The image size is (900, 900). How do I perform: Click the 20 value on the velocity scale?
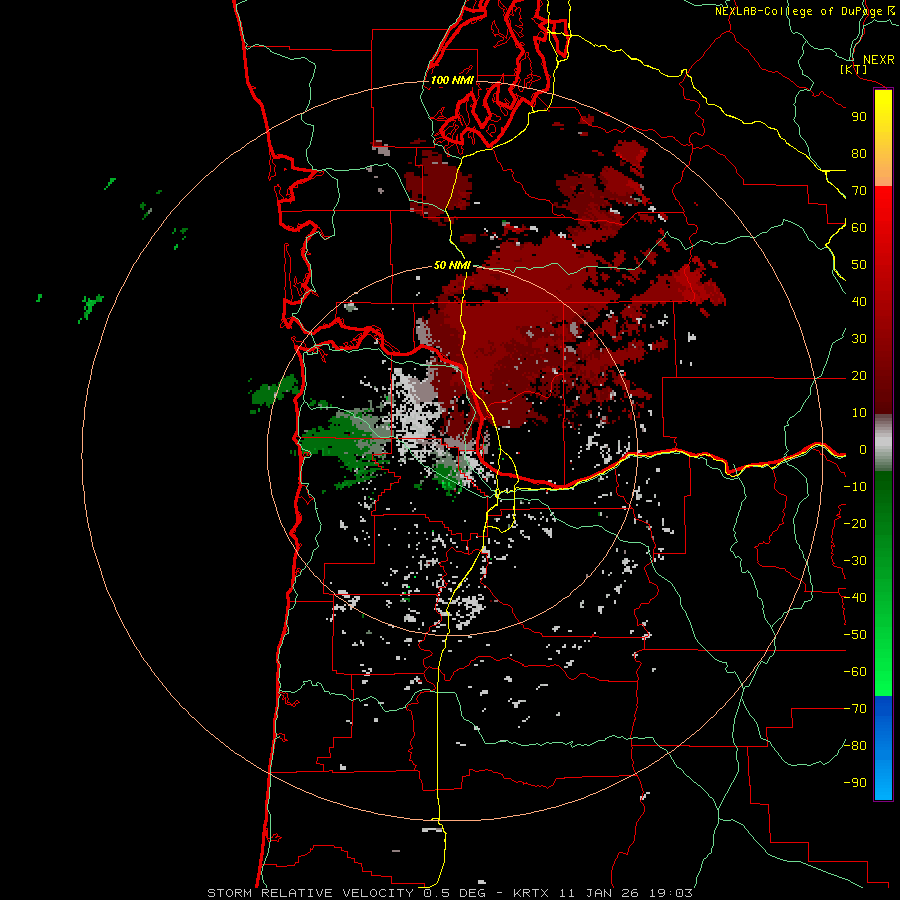tap(859, 376)
